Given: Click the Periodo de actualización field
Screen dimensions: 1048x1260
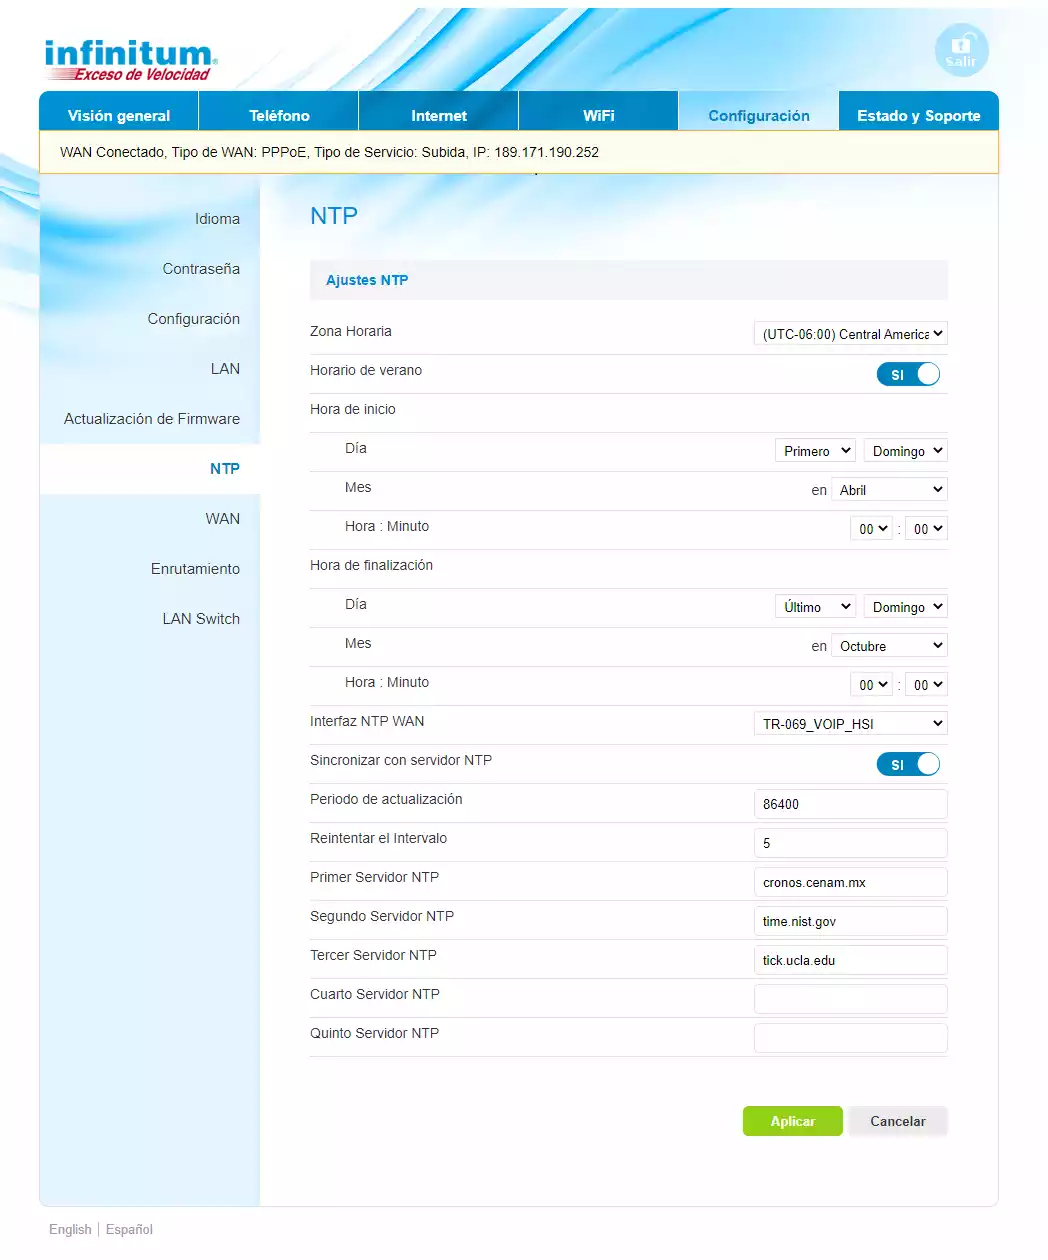Looking at the screenshot, I should tap(850, 804).
